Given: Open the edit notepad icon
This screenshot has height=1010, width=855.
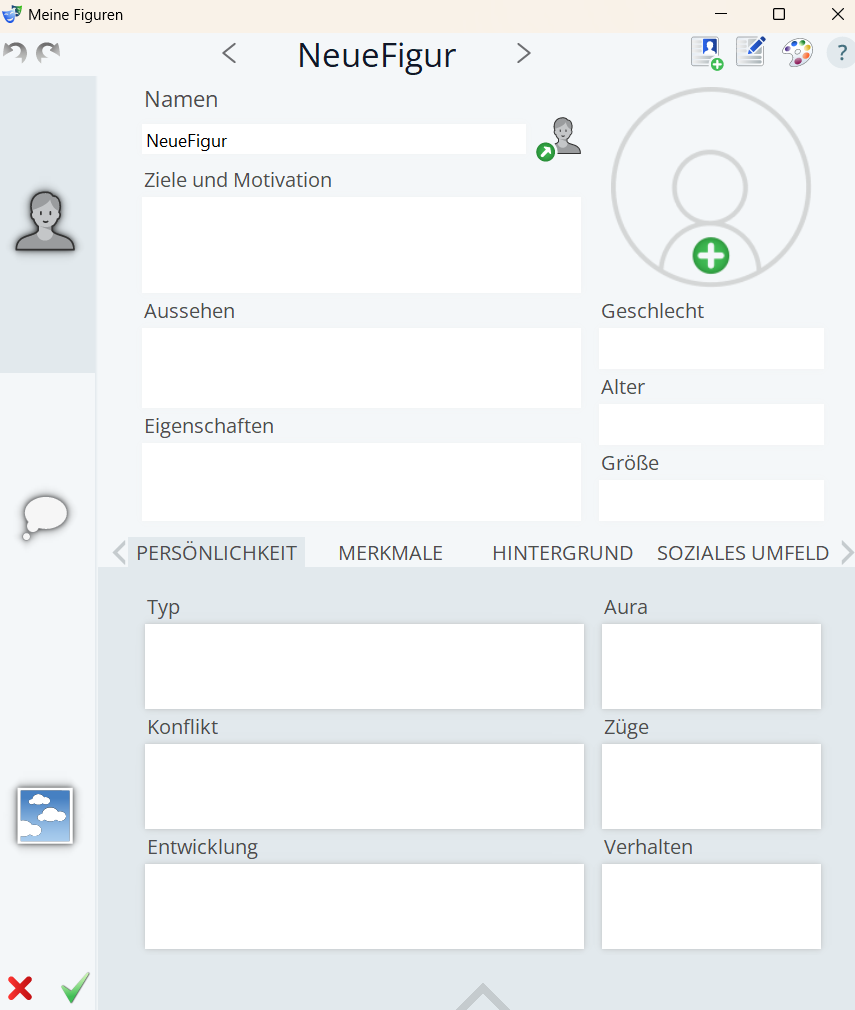Looking at the screenshot, I should [751, 52].
